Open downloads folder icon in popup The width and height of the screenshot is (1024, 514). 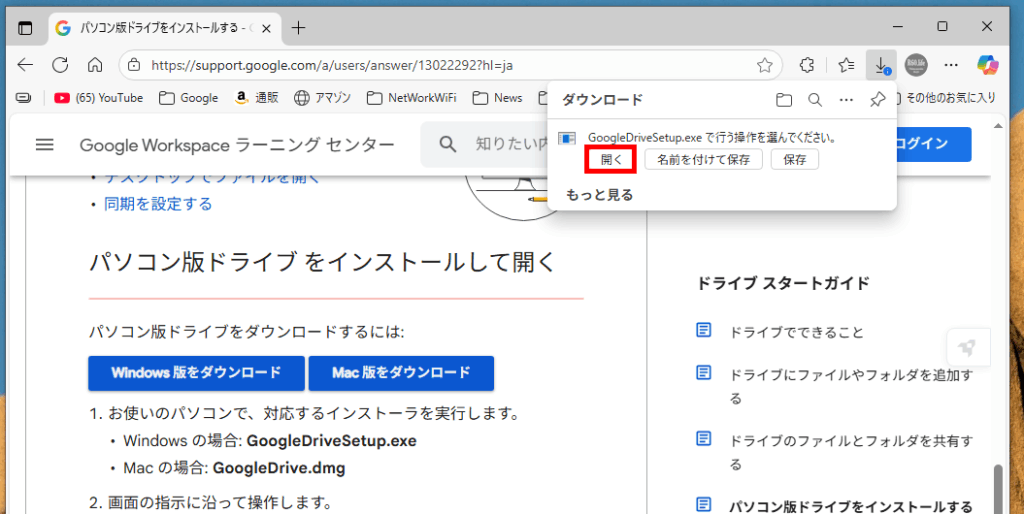tap(784, 100)
